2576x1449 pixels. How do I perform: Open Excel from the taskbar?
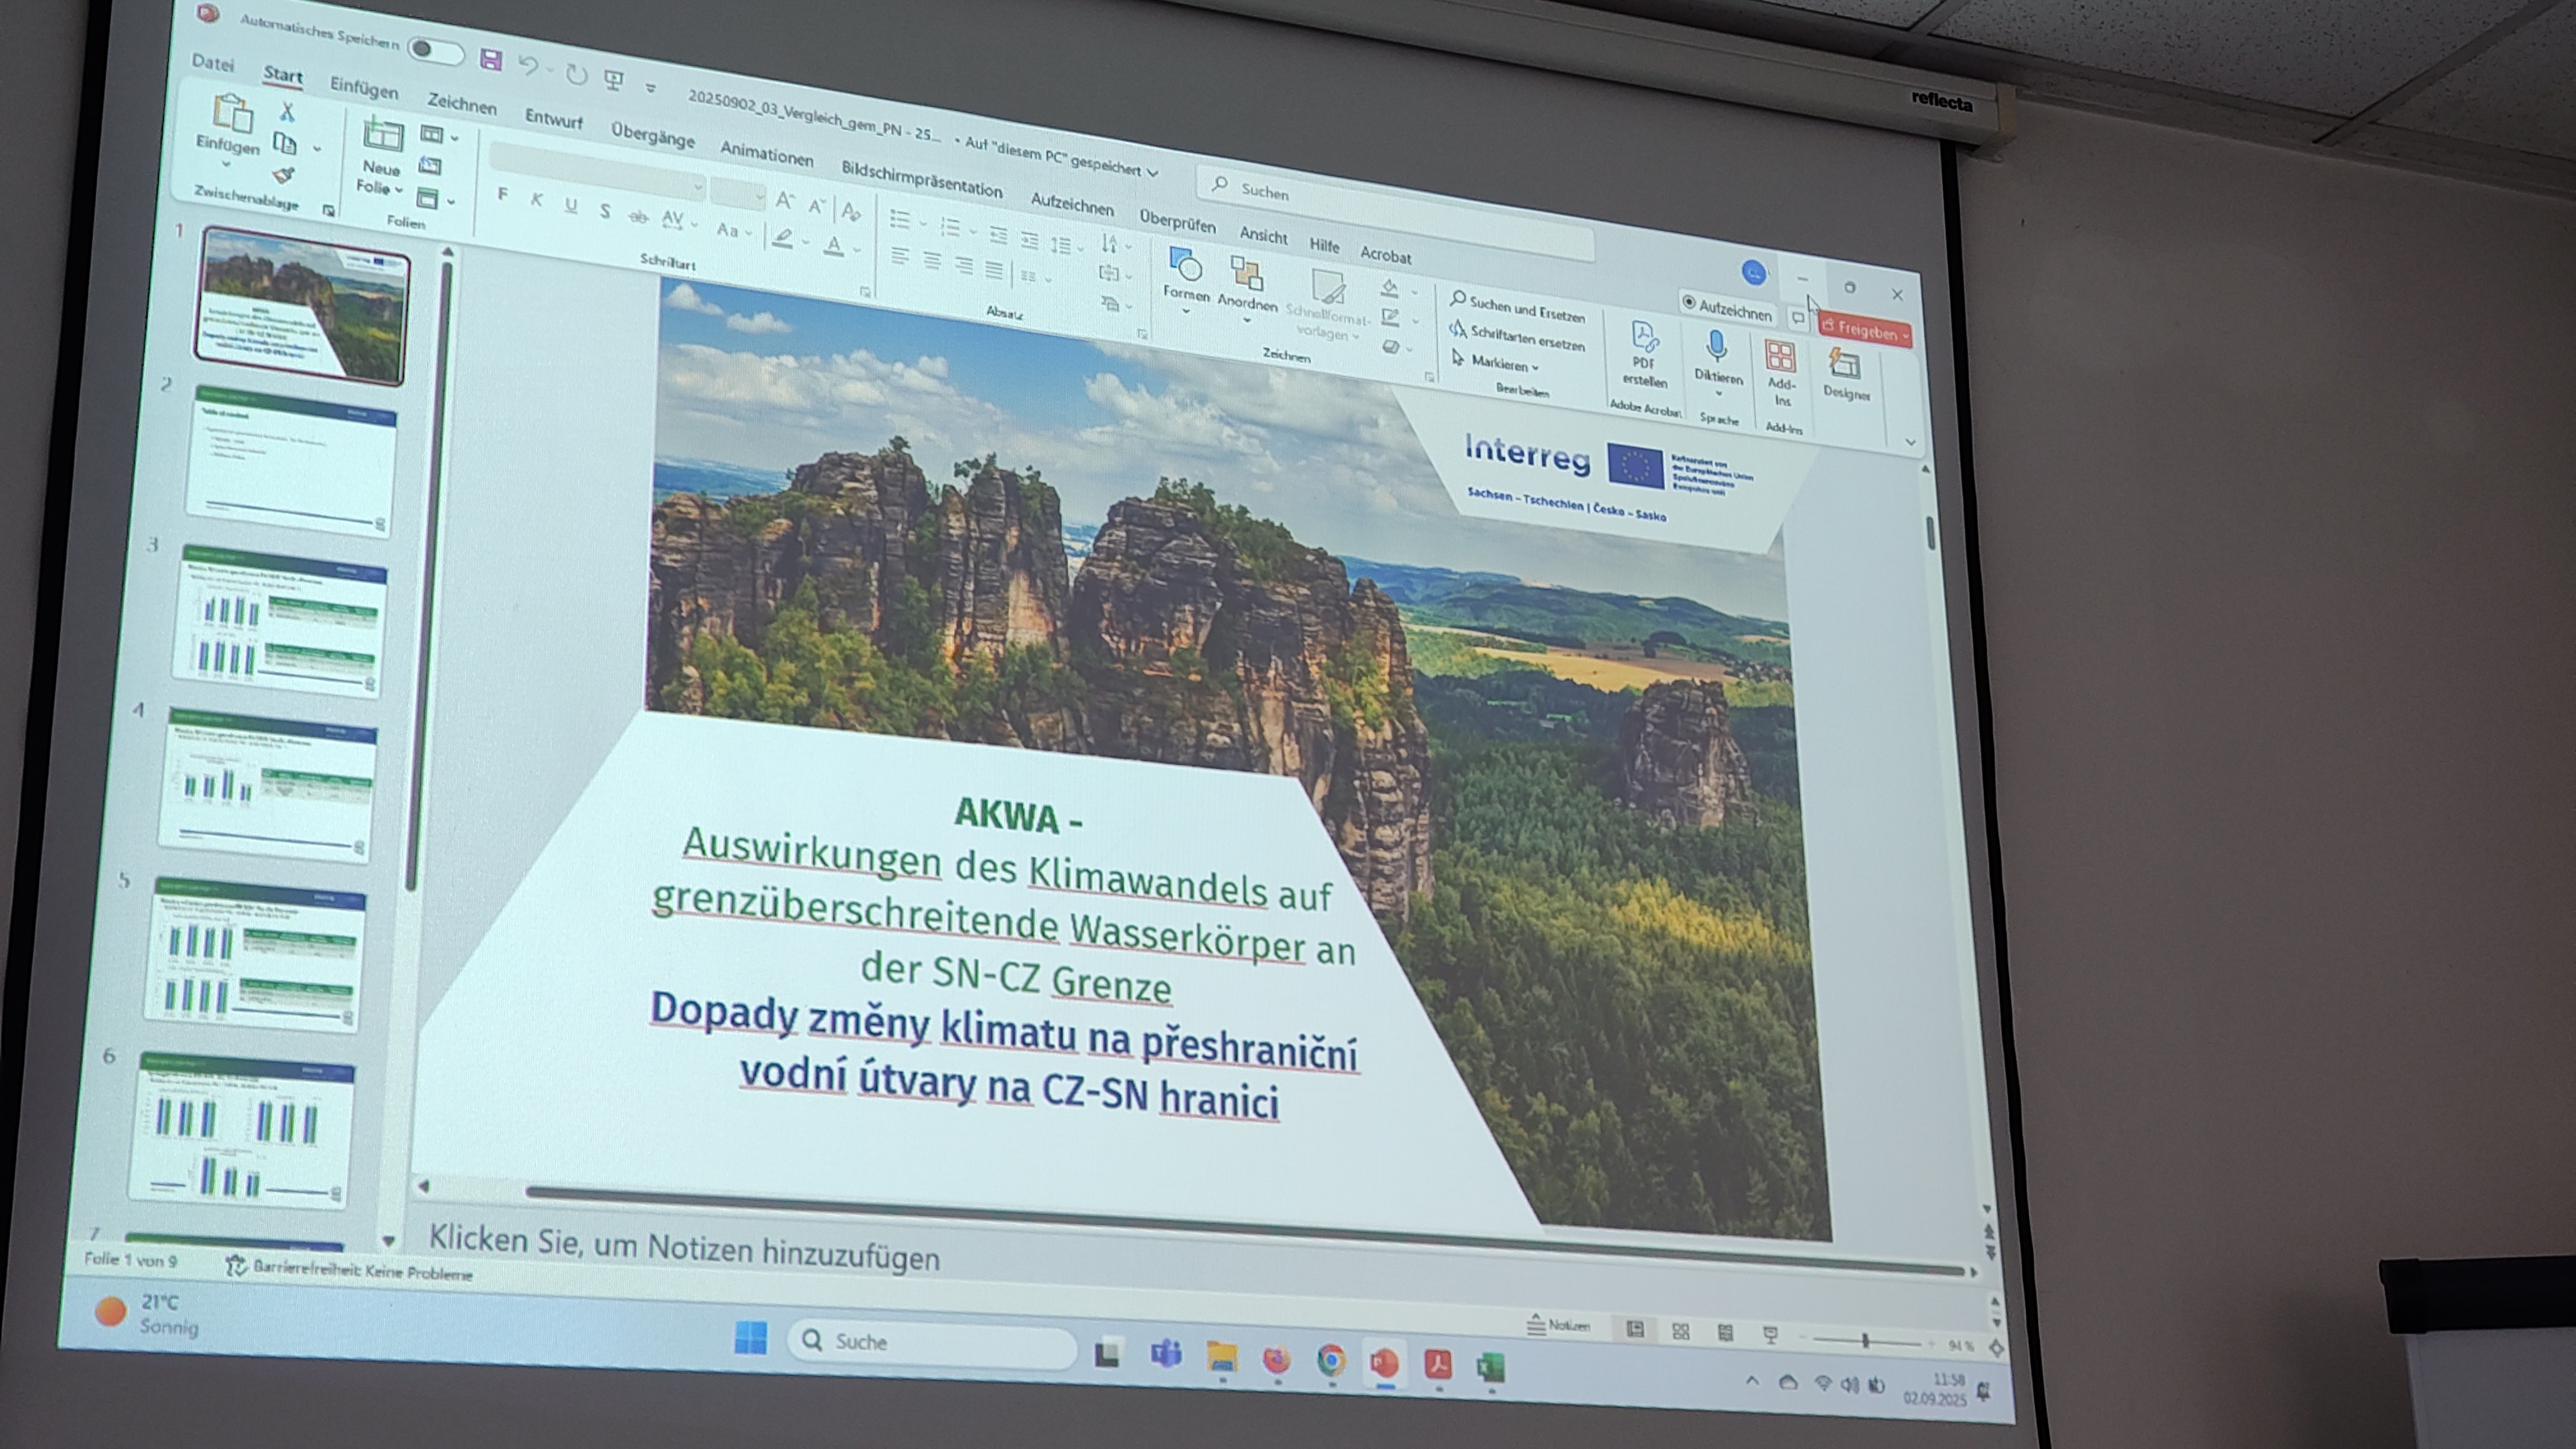(x=1490, y=1367)
